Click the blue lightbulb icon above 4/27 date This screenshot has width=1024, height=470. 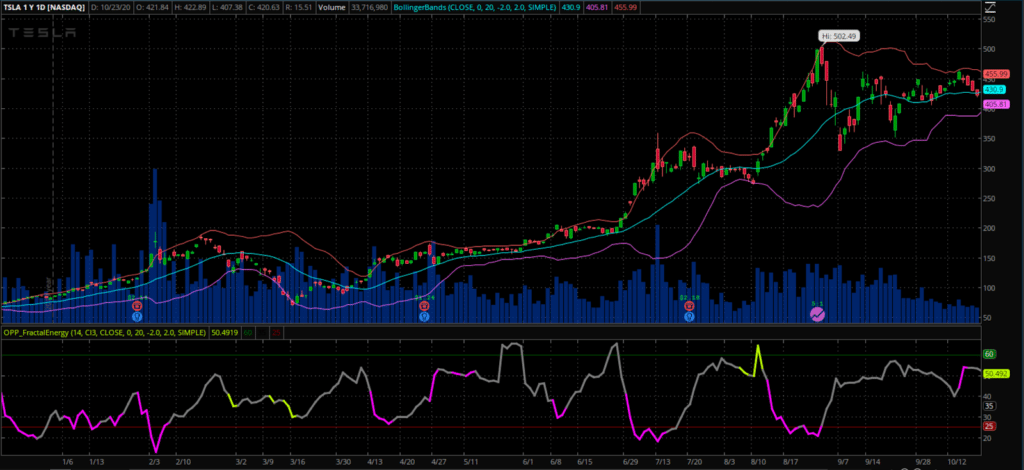424,317
